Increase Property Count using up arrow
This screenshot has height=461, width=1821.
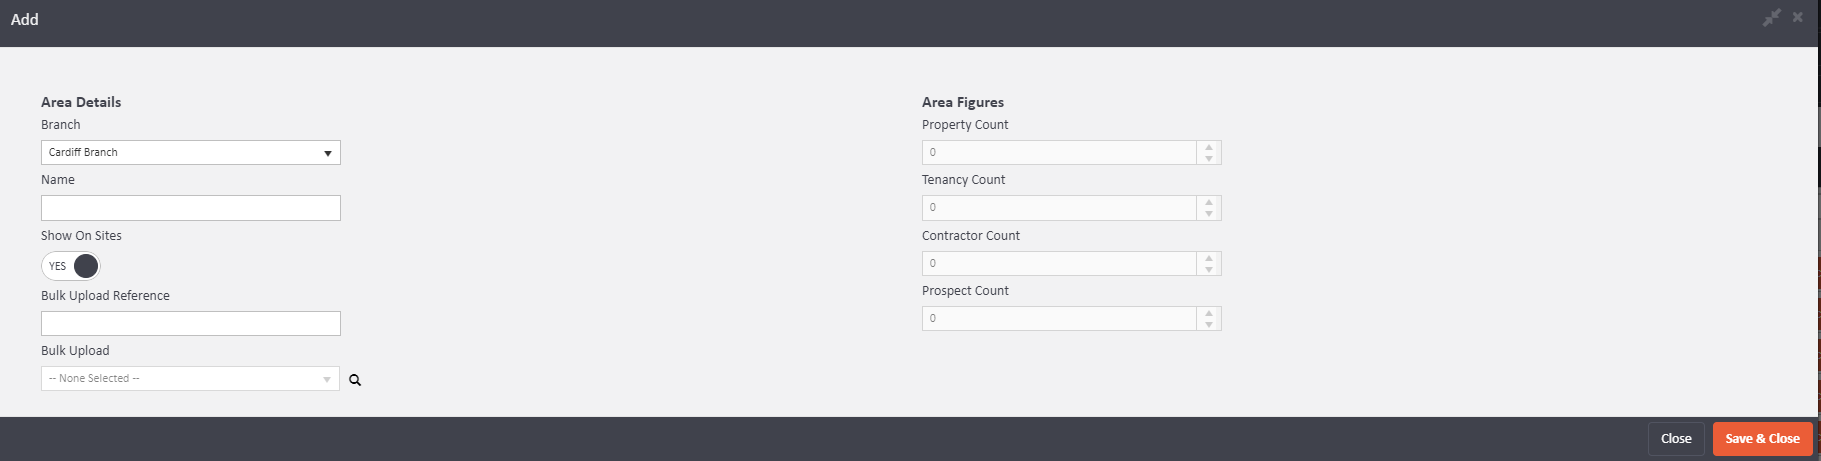(1209, 147)
